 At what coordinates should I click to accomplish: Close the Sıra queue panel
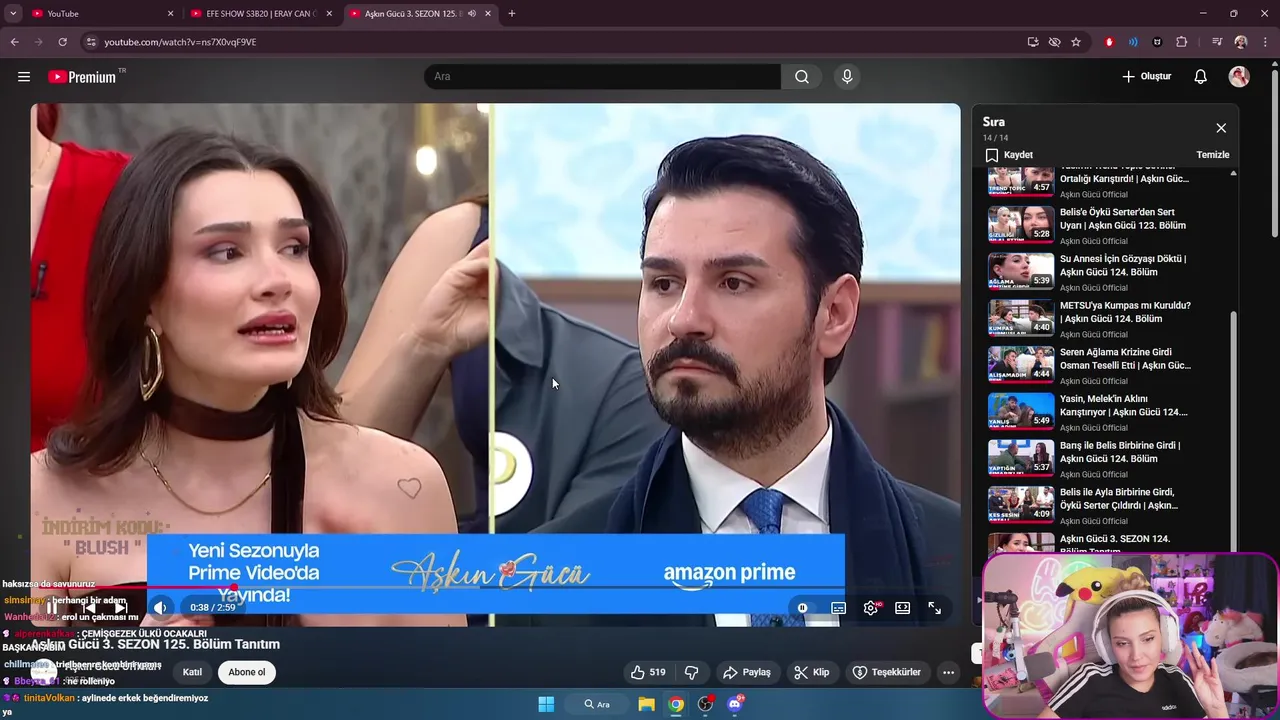pos(1221,128)
